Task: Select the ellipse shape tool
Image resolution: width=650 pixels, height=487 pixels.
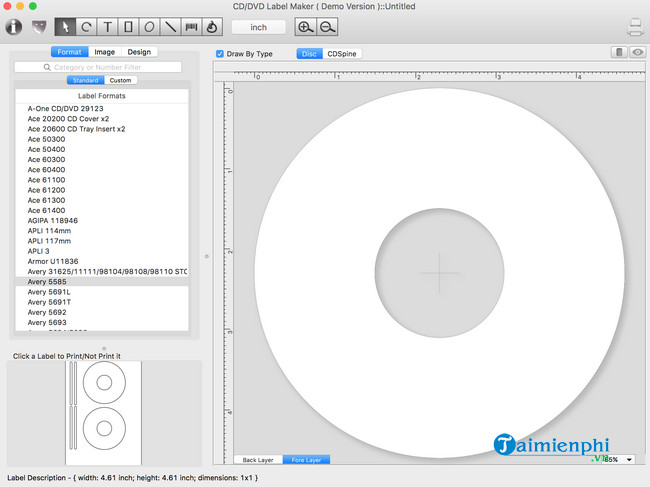Action: coord(150,27)
